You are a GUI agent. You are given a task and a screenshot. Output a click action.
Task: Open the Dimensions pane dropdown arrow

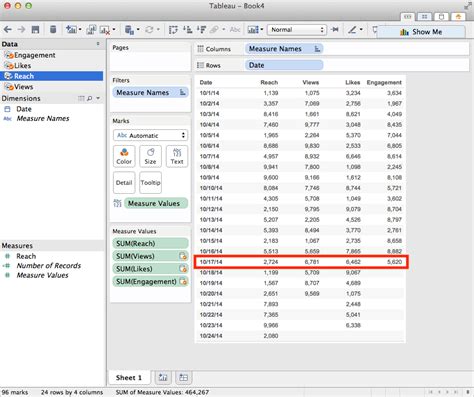point(98,98)
